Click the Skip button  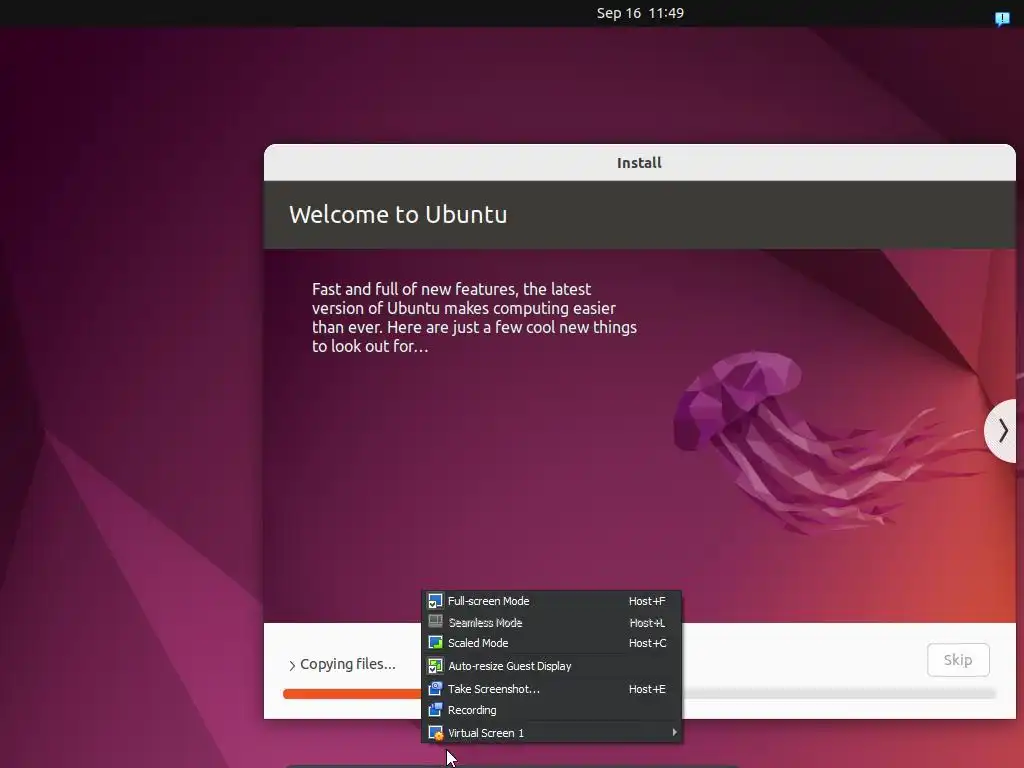tap(957, 660)
